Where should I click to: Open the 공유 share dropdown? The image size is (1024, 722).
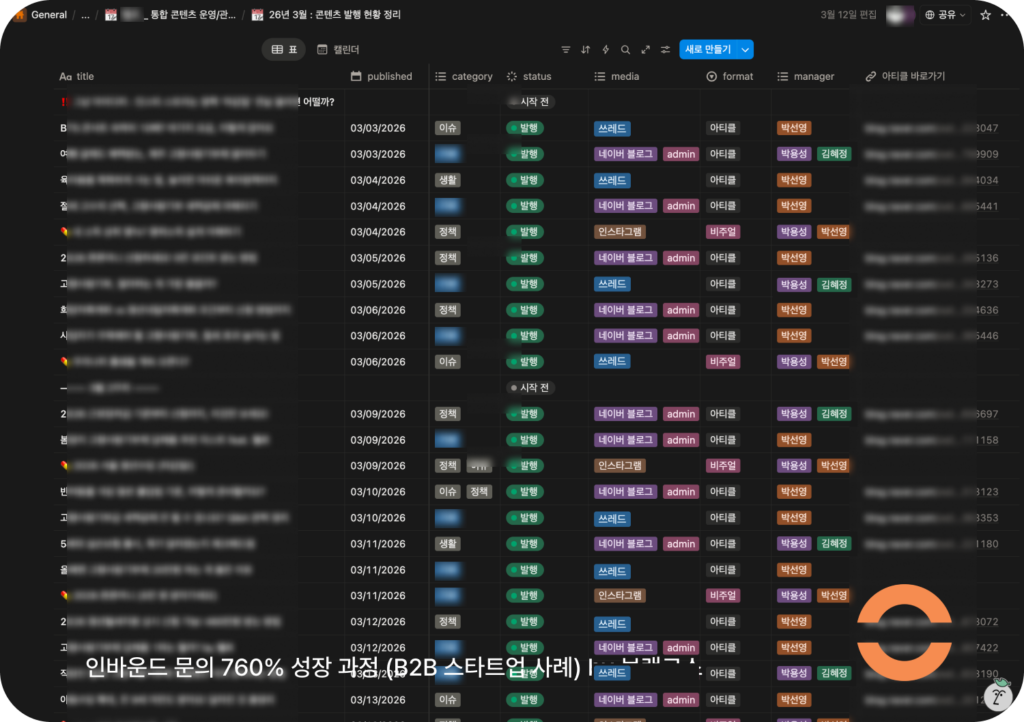945,15
